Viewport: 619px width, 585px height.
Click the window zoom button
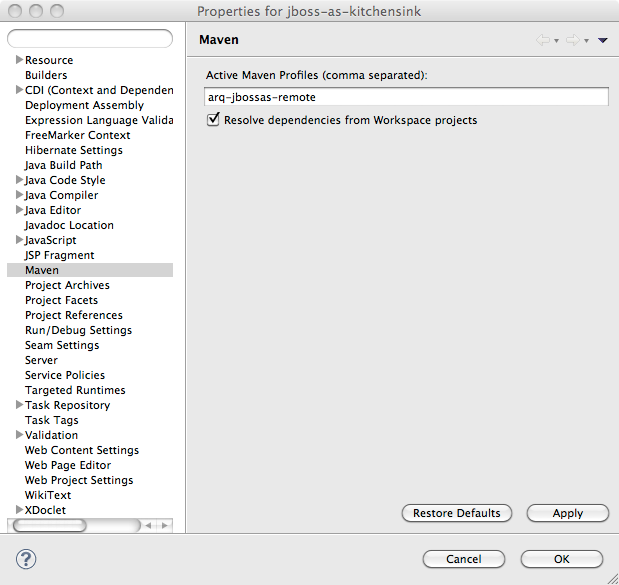tap(57, 11)
